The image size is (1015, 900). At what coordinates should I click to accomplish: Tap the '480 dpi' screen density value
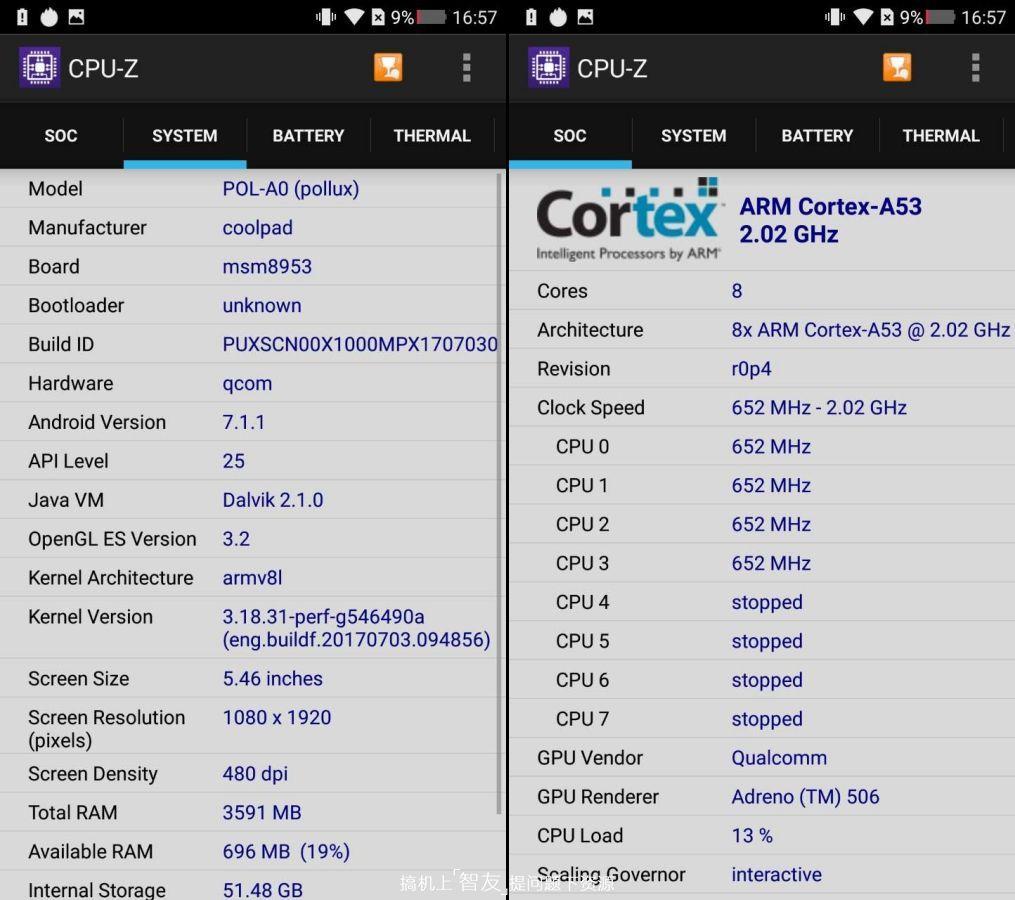(255, 774)
